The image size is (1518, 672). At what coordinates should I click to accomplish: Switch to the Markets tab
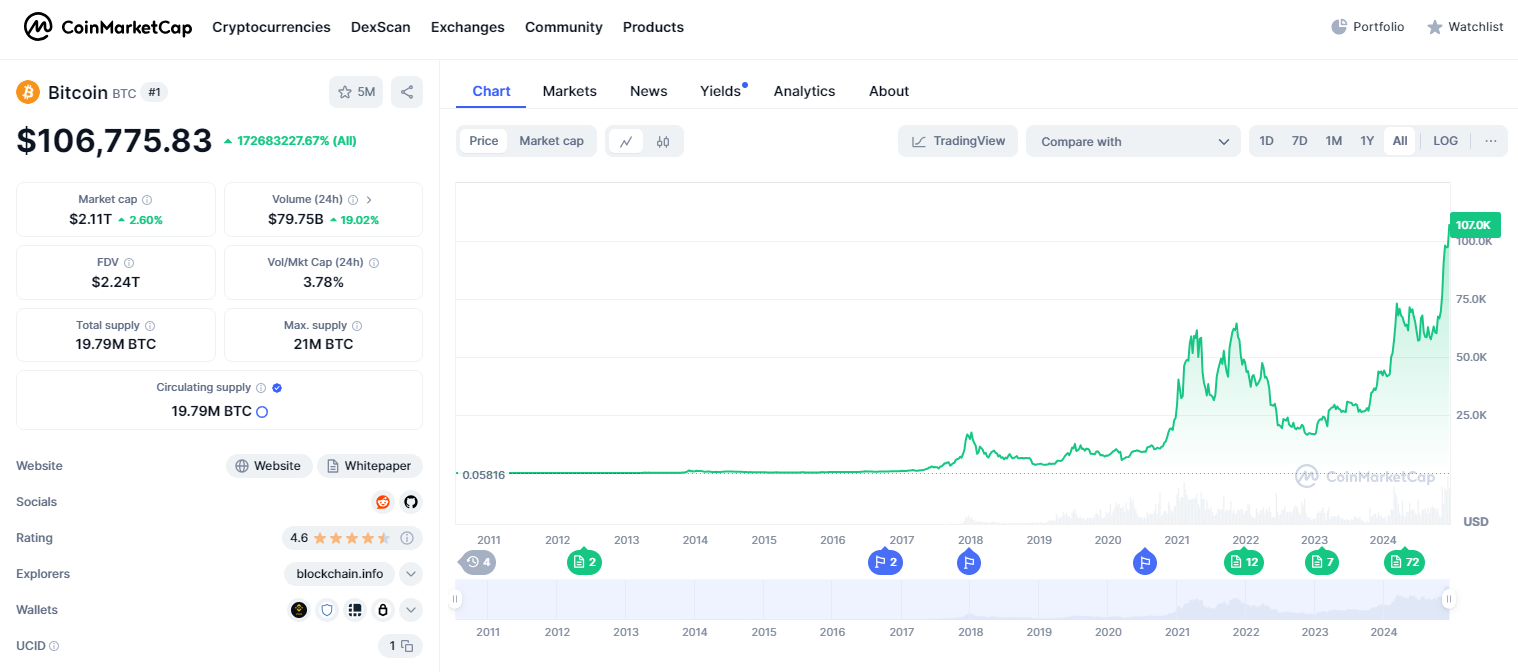[569, 91]
